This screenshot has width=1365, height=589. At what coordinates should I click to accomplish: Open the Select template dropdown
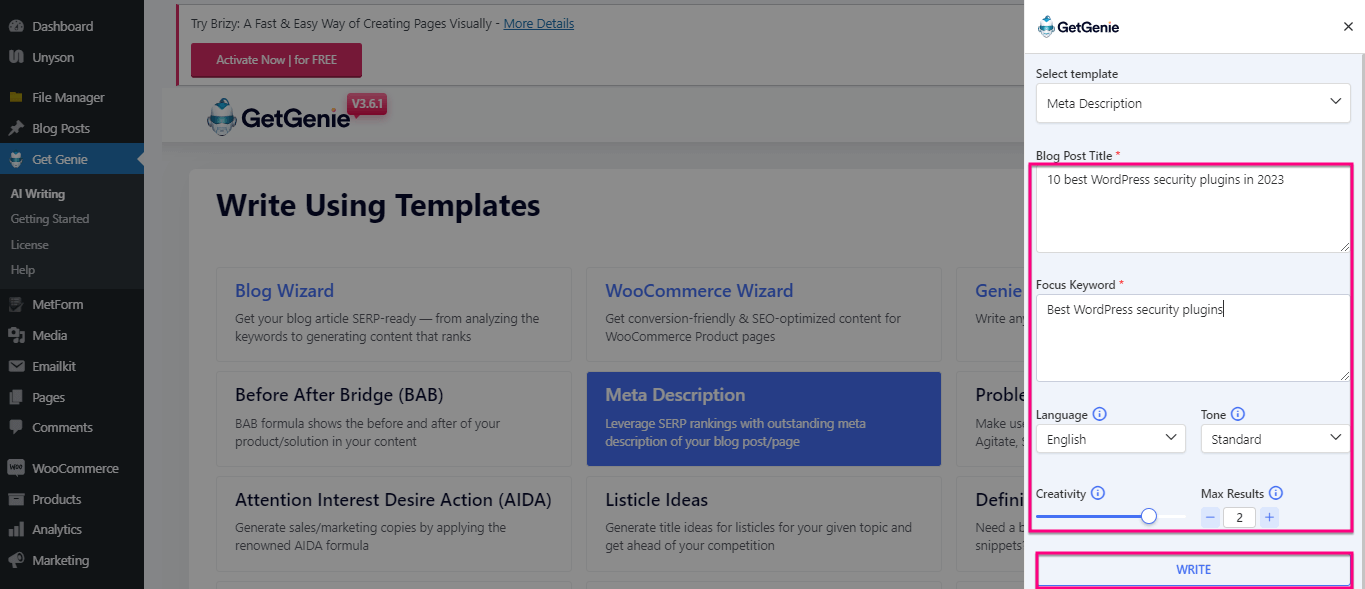[x=1193, y=103]
